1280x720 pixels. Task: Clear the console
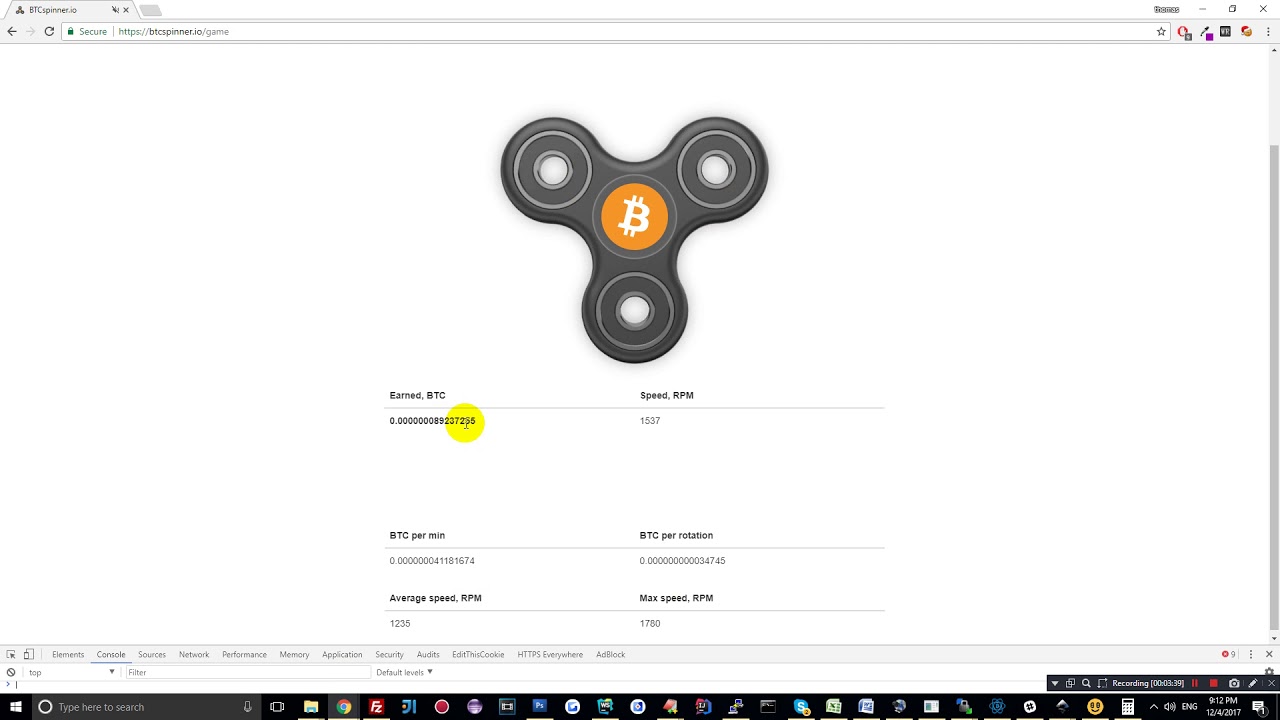coord(11,673)
